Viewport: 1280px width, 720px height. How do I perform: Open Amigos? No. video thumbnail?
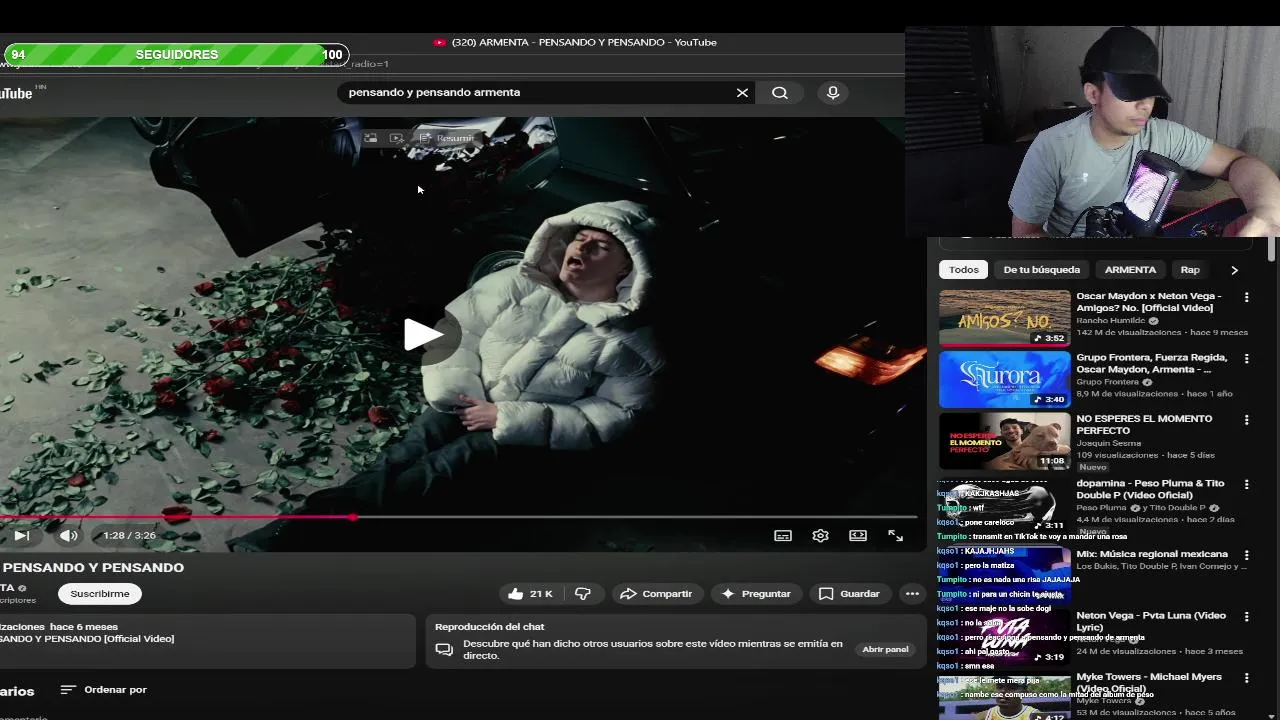click(1005, 318)
